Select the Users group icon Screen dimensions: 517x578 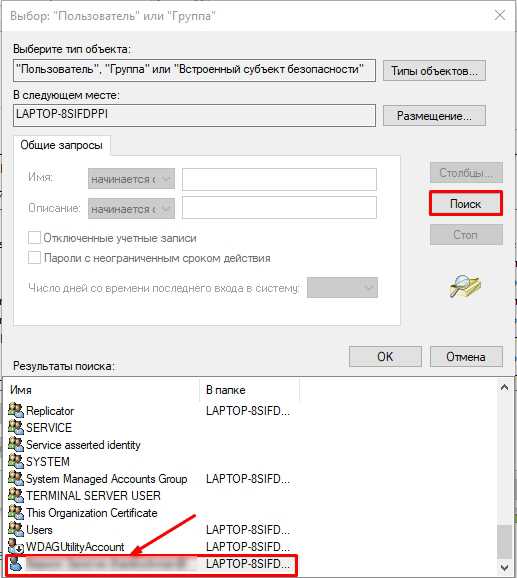click(16, 529)
